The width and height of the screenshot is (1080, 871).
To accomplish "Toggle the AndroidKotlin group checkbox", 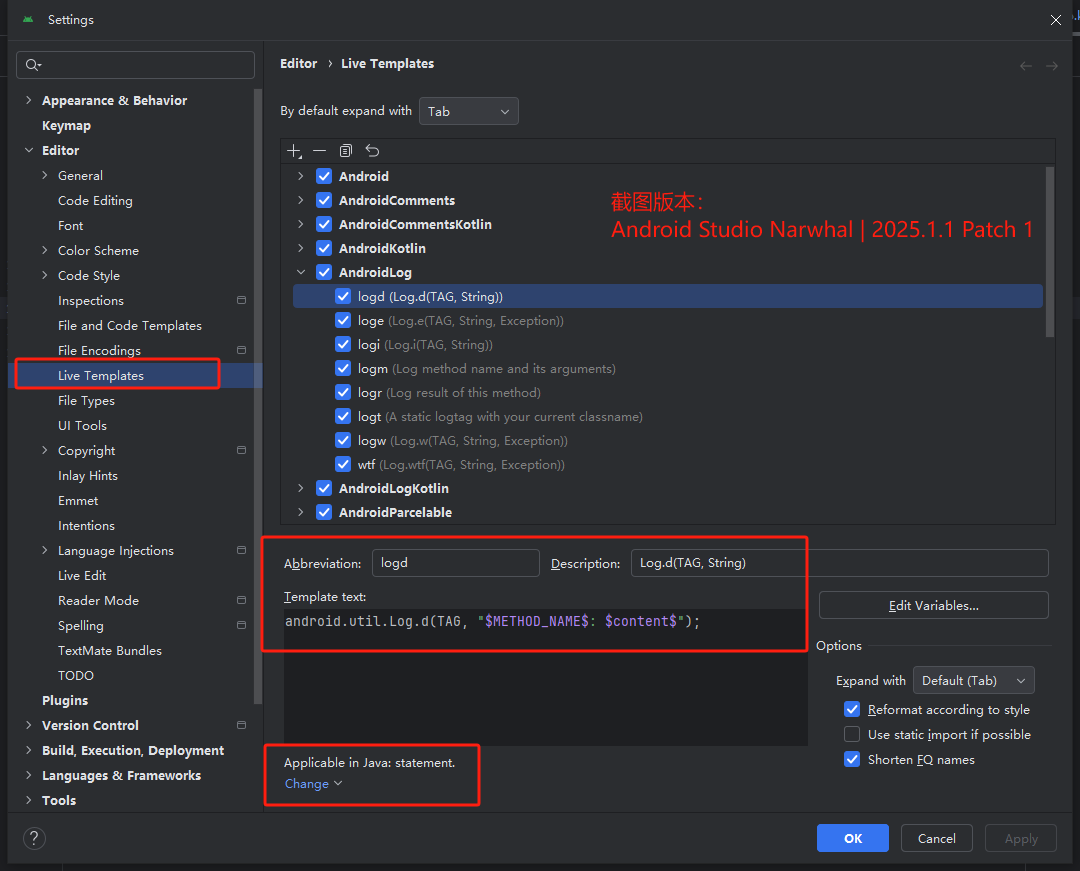I will (x=324, y=248).
